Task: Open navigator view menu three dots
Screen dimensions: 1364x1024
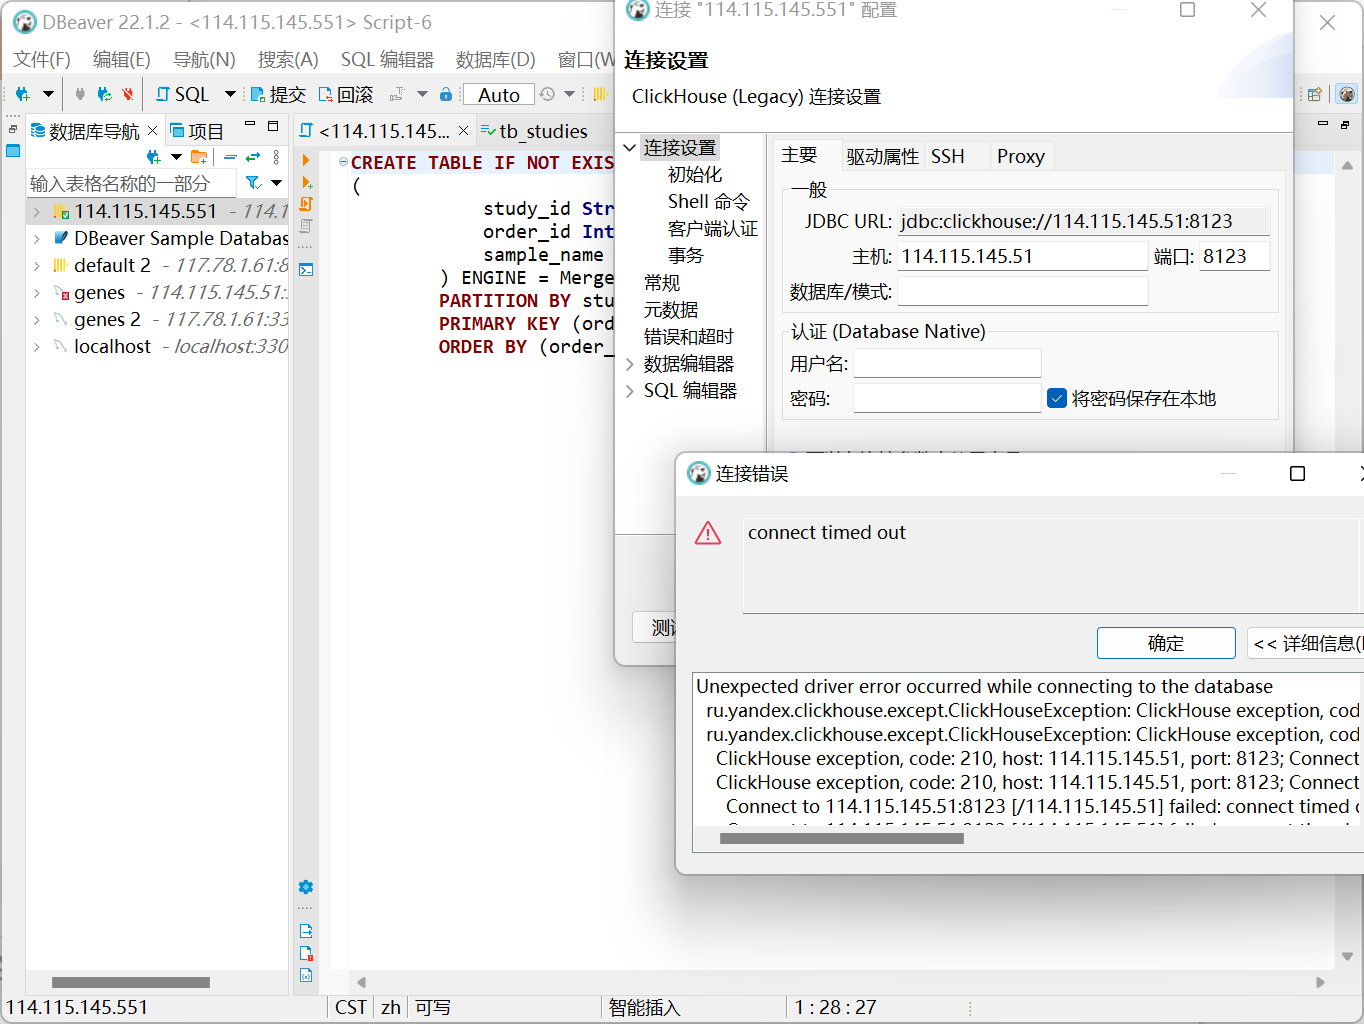Action: [x=276, y=157]
